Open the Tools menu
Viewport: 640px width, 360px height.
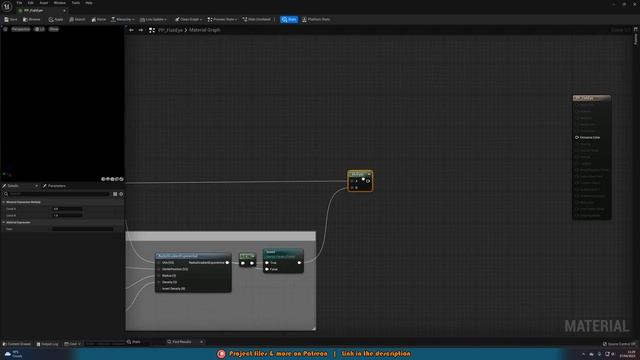pos(76,3)
